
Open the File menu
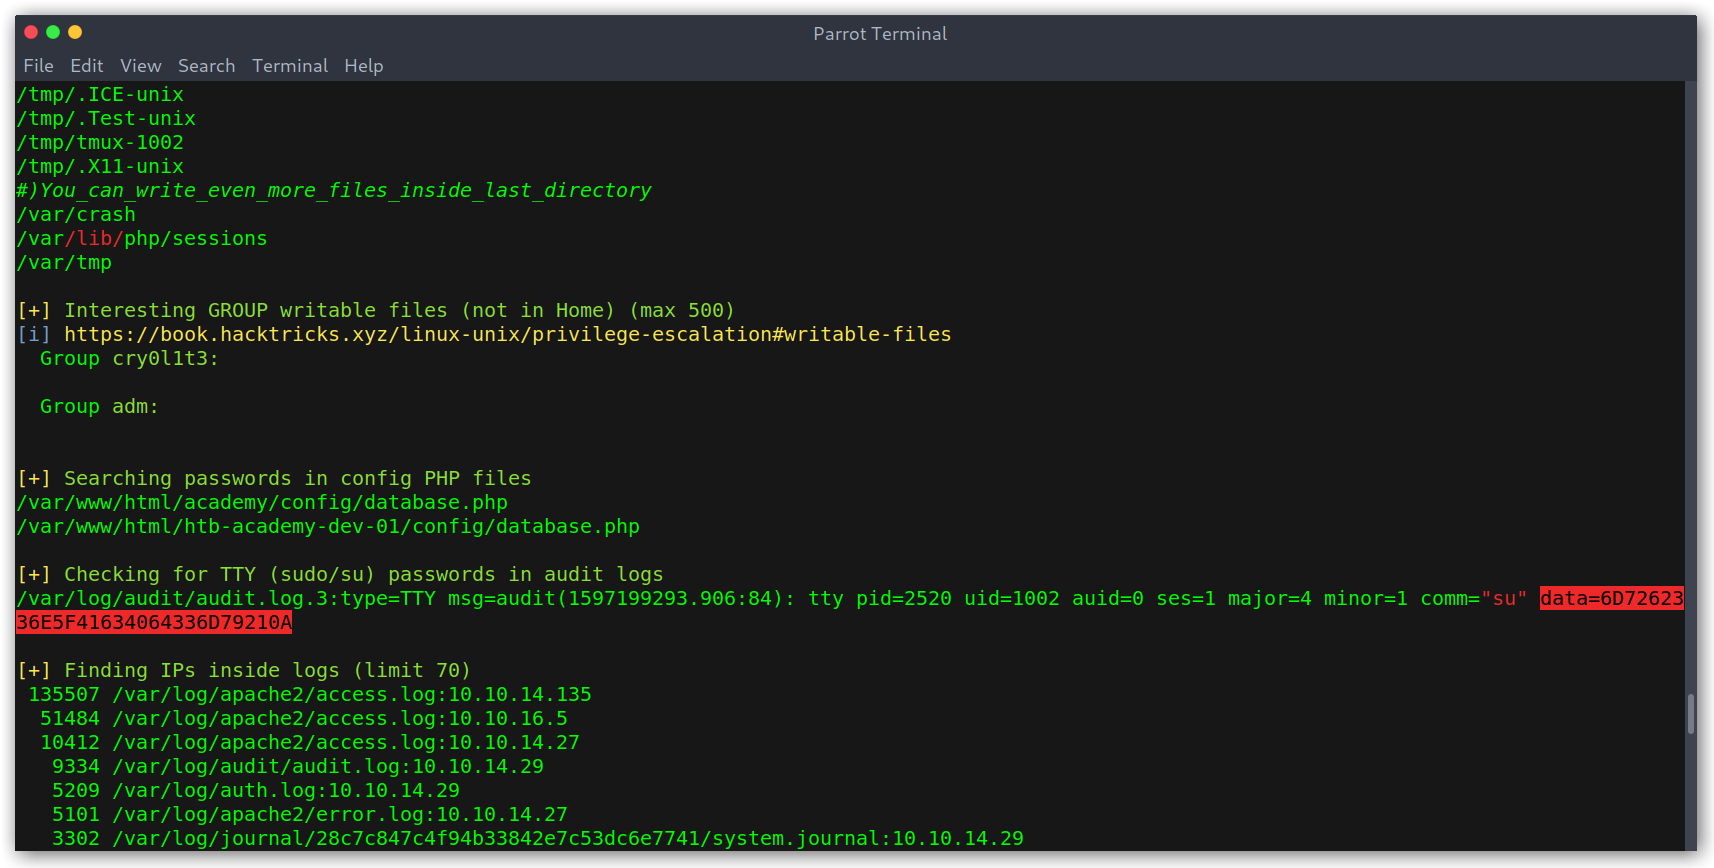(x=39, y=66)
